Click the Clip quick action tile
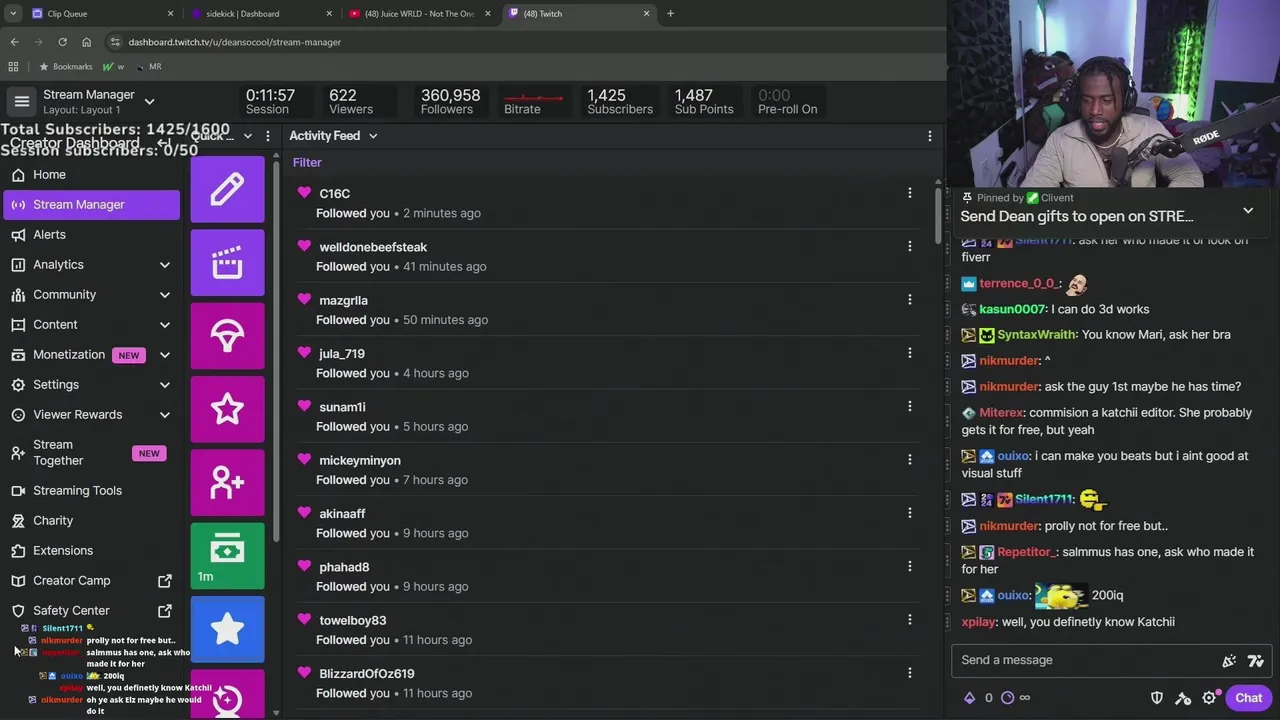This screenshot has width=1280, height=720. pyautogui.click(x=227, y=263)
